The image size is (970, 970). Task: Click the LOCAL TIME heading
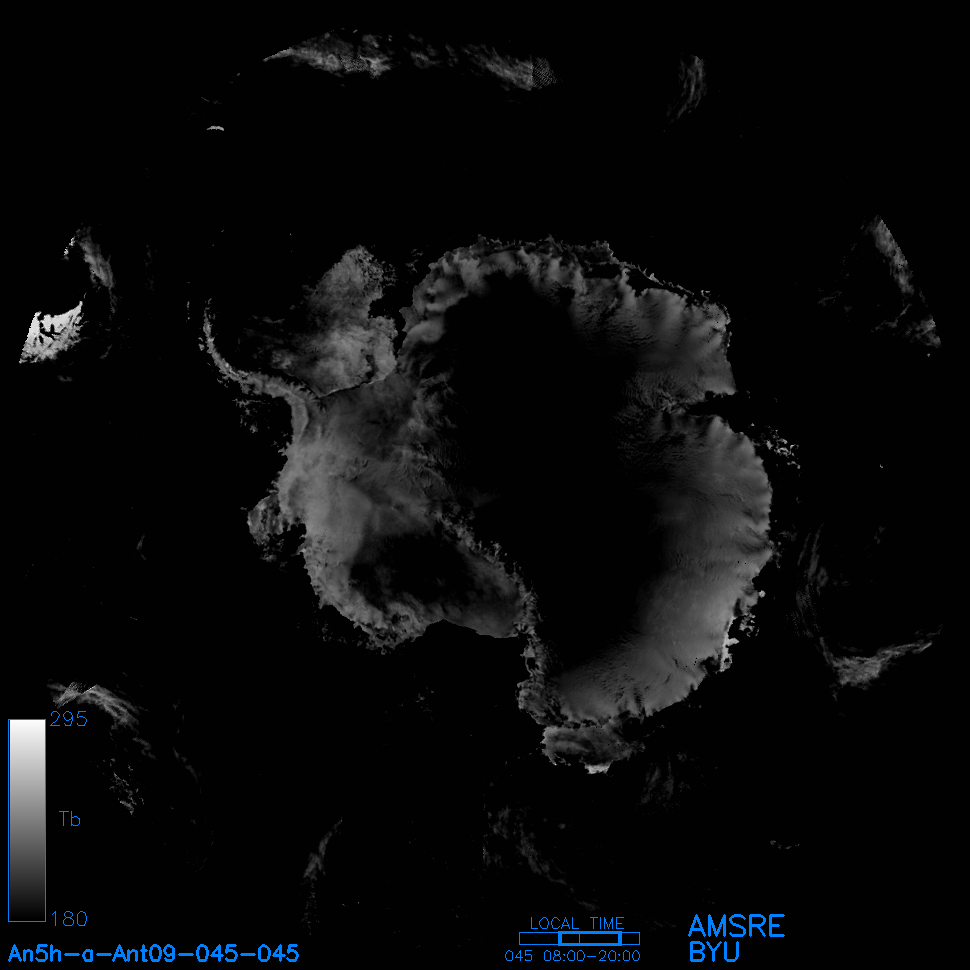tap(577, 923)
